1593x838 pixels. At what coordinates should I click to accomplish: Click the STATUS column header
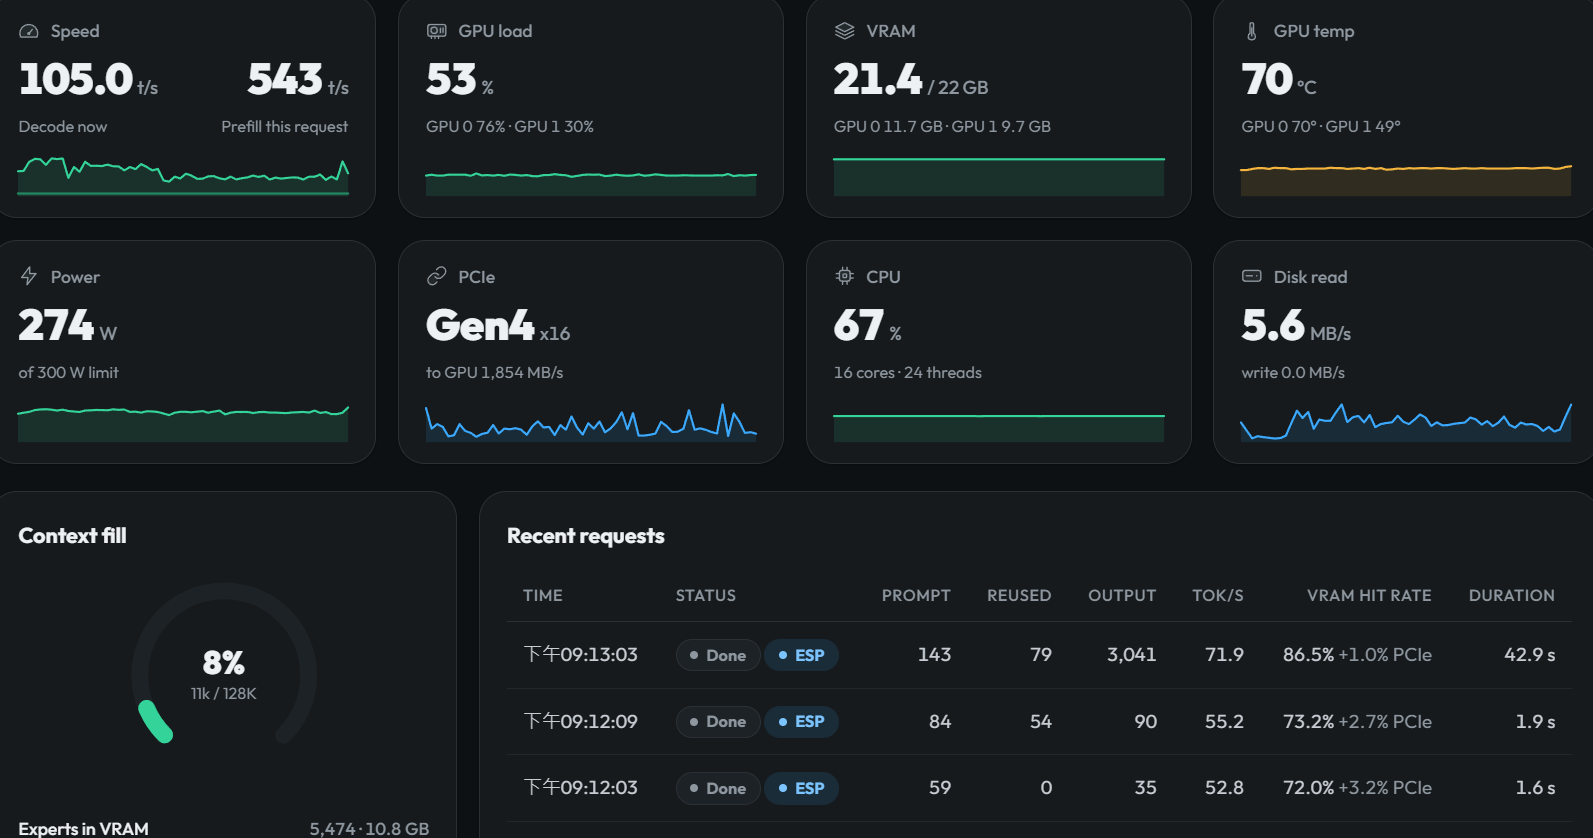click(706, 595)
